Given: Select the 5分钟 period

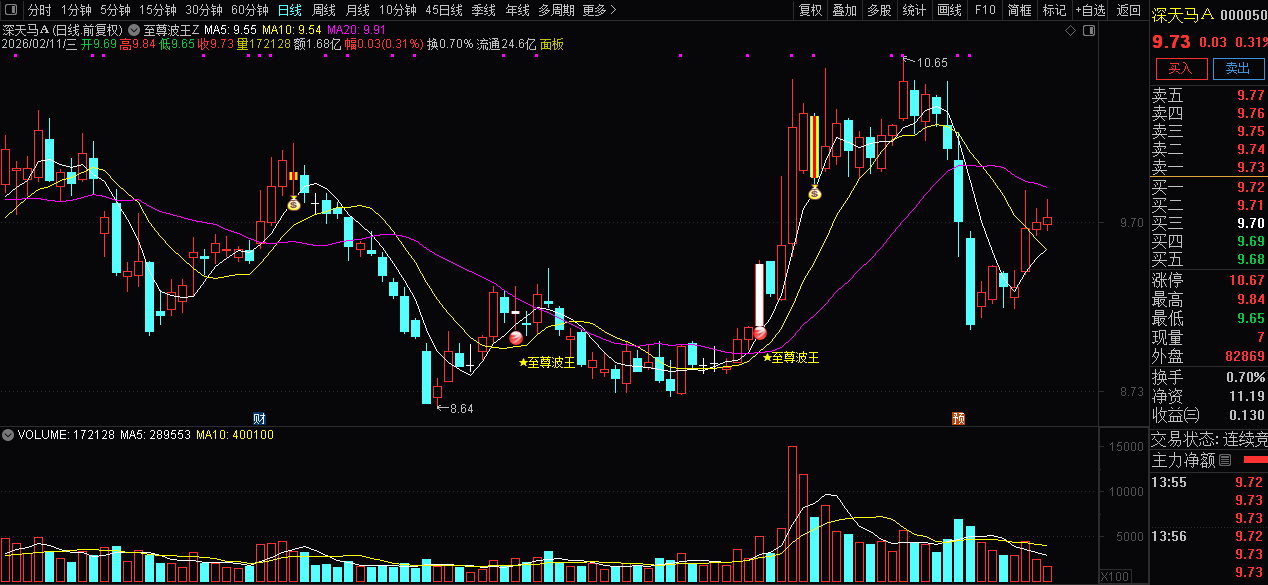Looking at the screenshot, I should click(115, 10).
